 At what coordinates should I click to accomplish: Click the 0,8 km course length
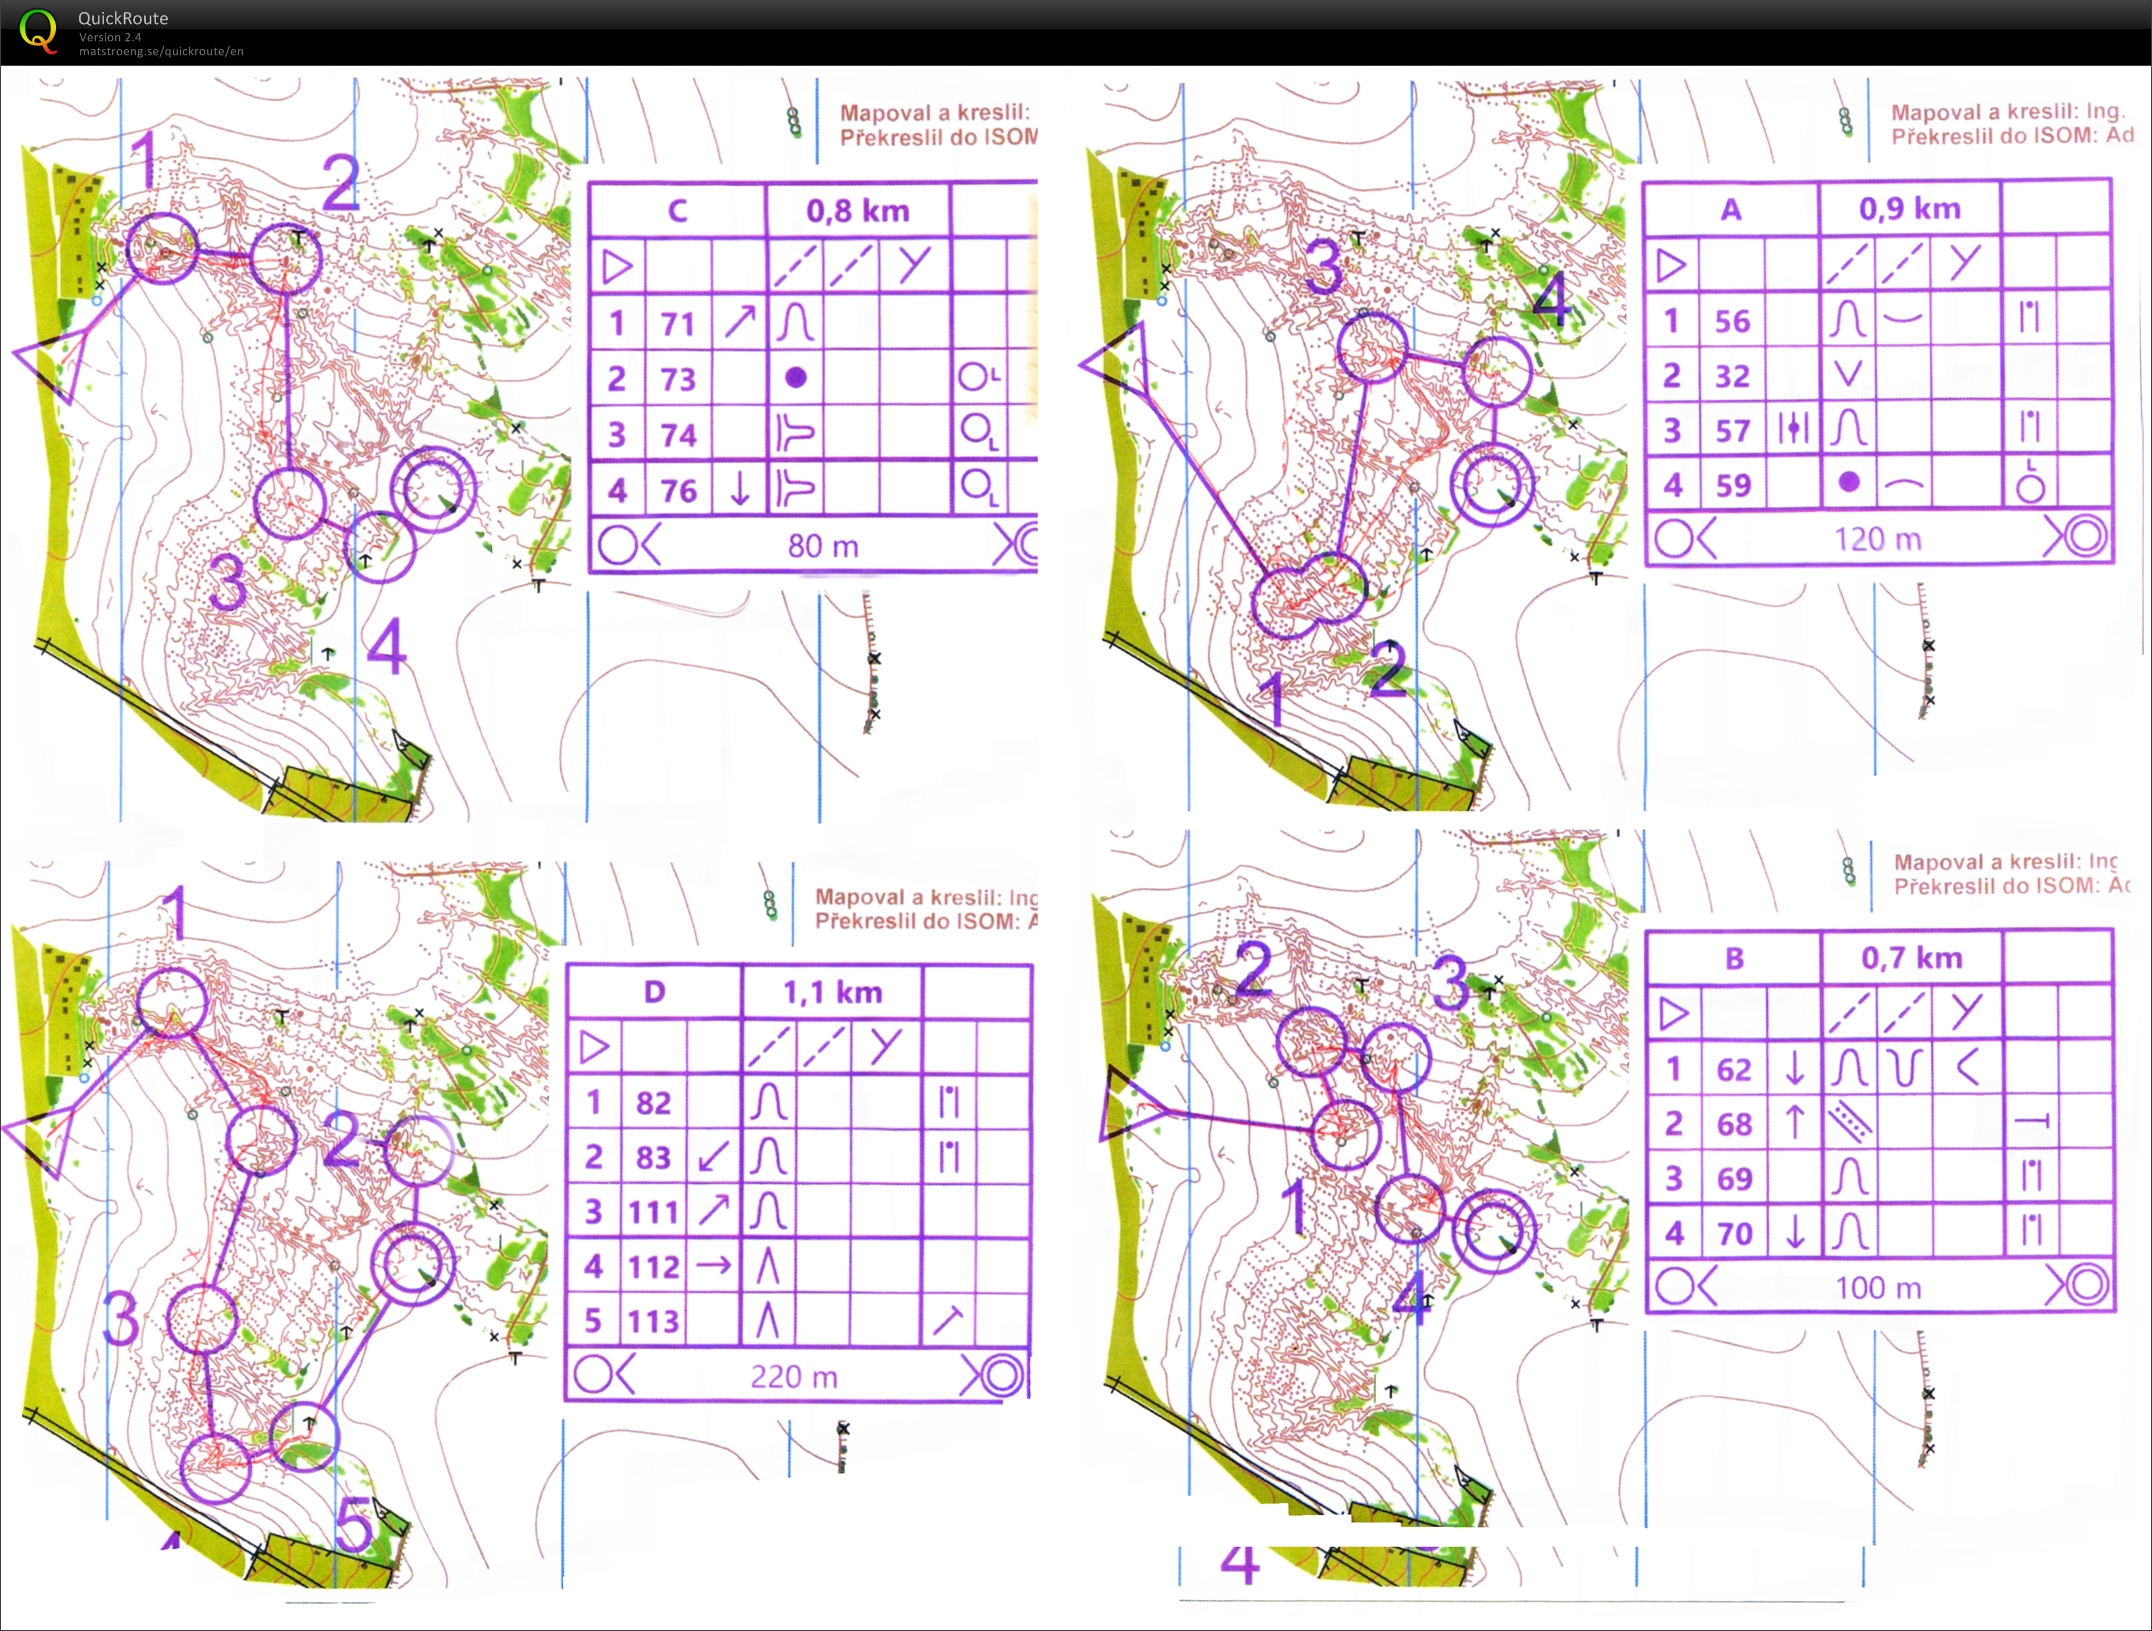tap(858, 211)
